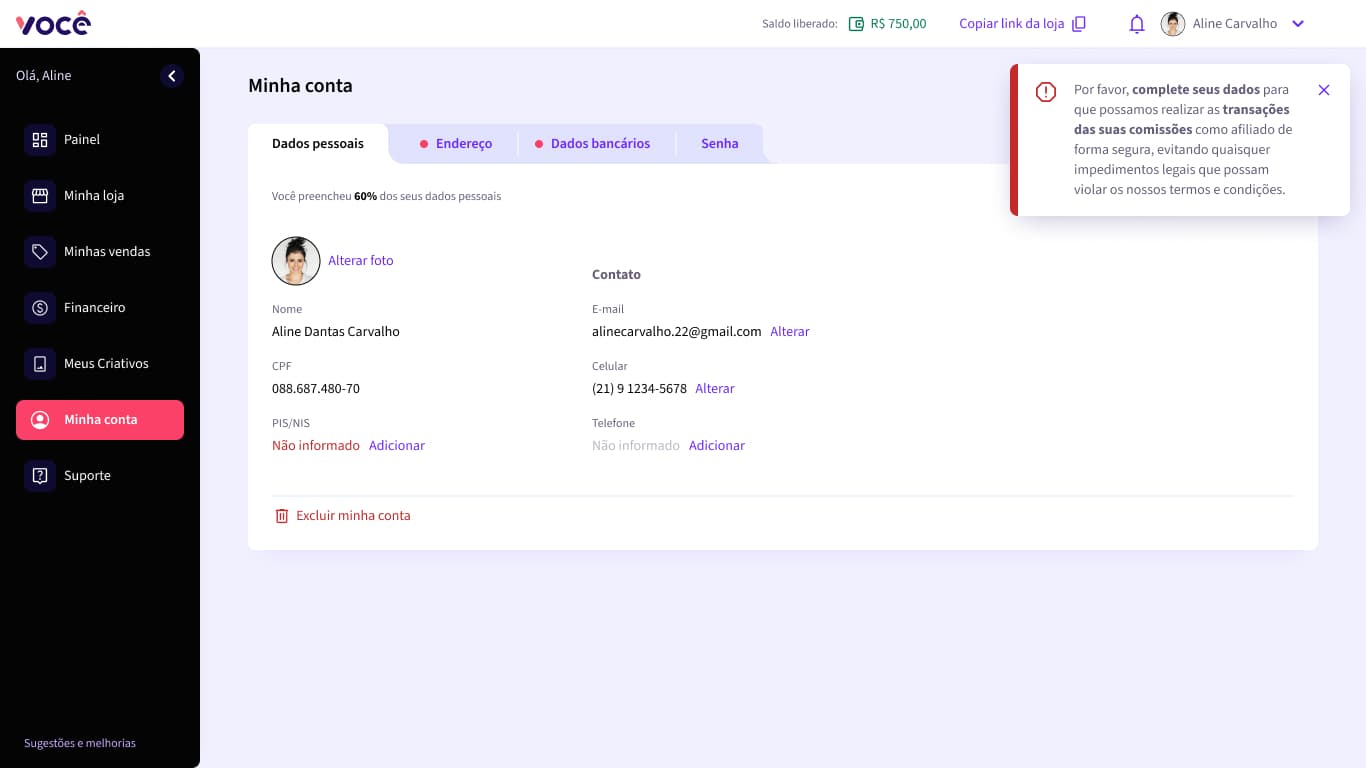The width and height of the screenshot is (1366, 768).
Task: Open Financeiro dollar icon
Action: point(40,308)
